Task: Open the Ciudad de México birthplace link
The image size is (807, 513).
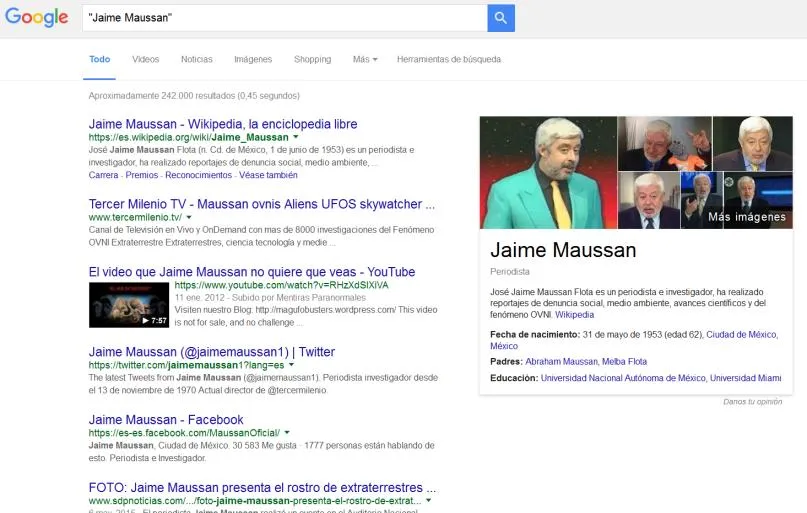Action: (x=742, y=334)
